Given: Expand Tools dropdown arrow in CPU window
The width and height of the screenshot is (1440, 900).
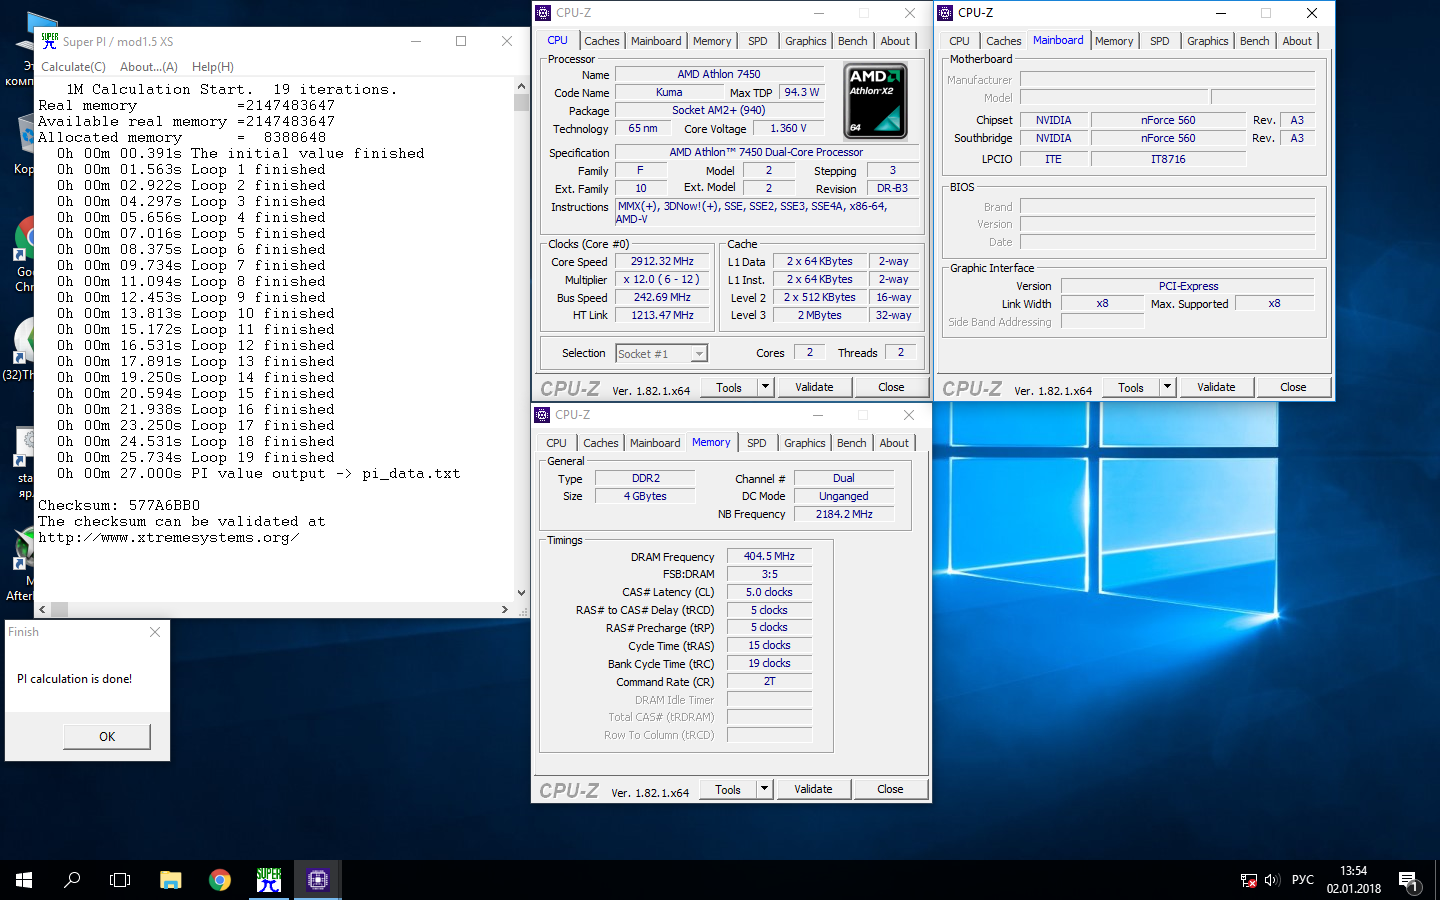Looking at the screenshot, I should click(x=765, y=387).
